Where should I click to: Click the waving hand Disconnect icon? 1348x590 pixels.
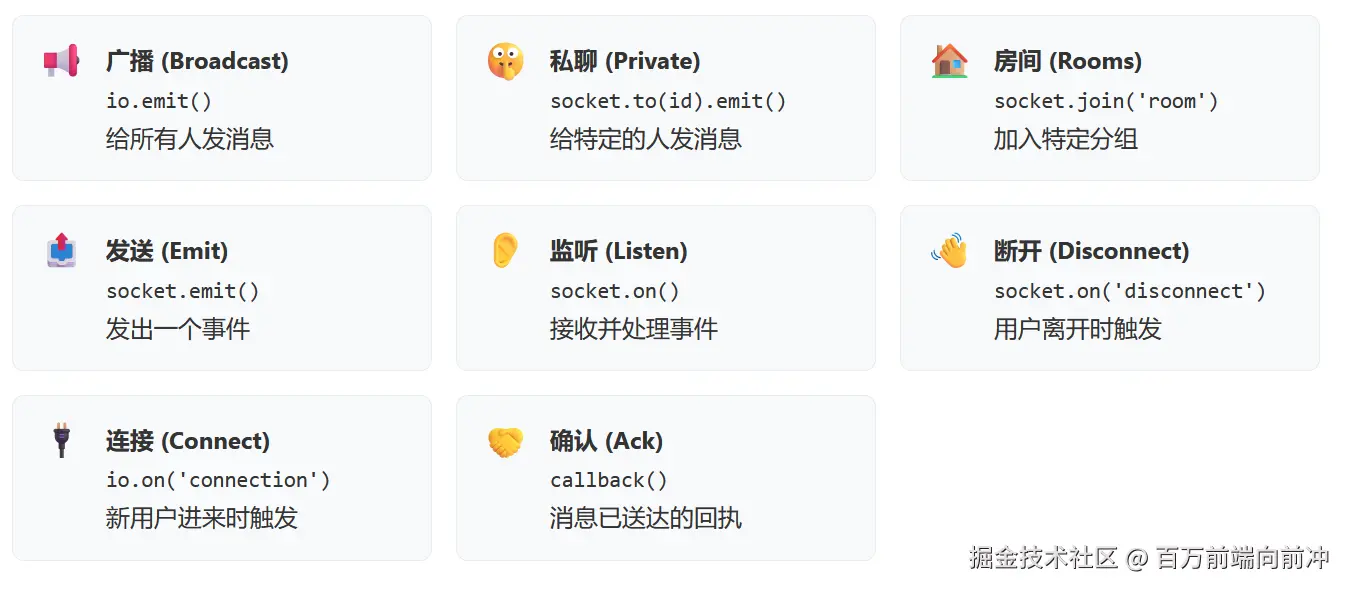point(949,250)
